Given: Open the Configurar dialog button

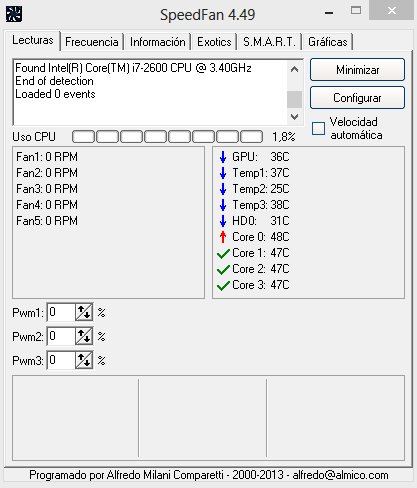Looking at the screenshot, I should pyautogui.click(x=357, y=98).
